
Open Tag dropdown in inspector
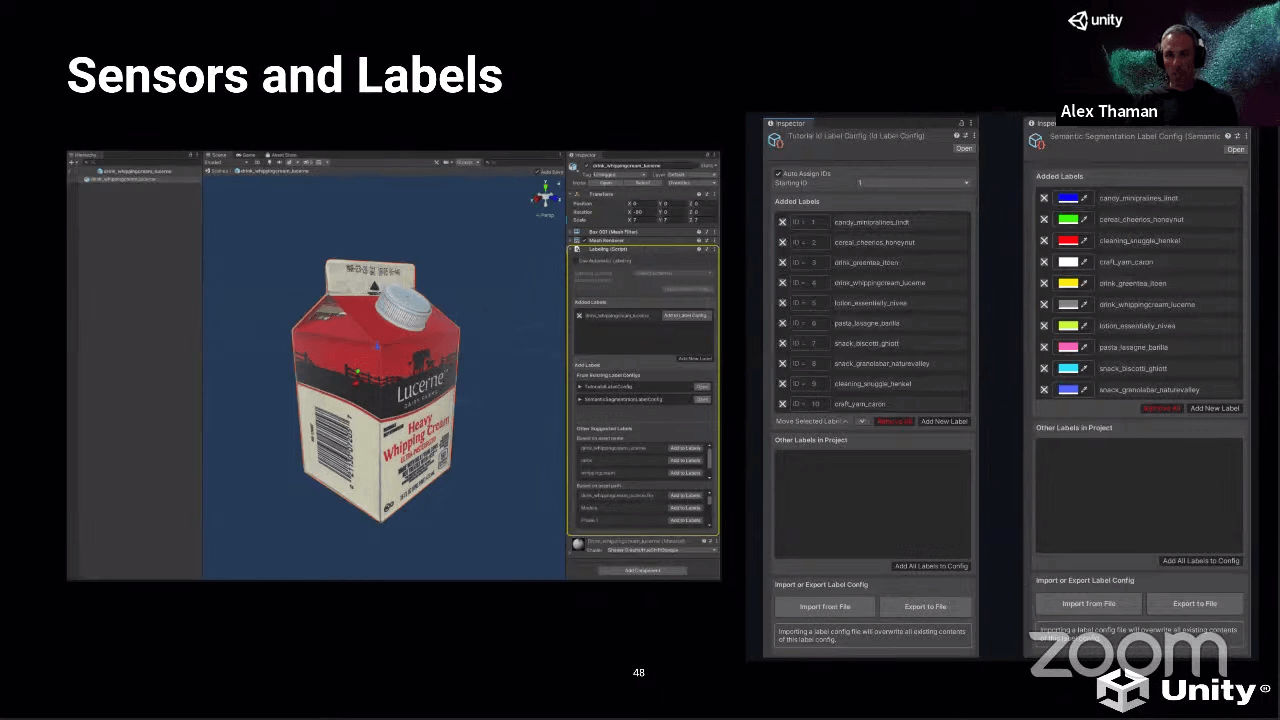(619, 175)
